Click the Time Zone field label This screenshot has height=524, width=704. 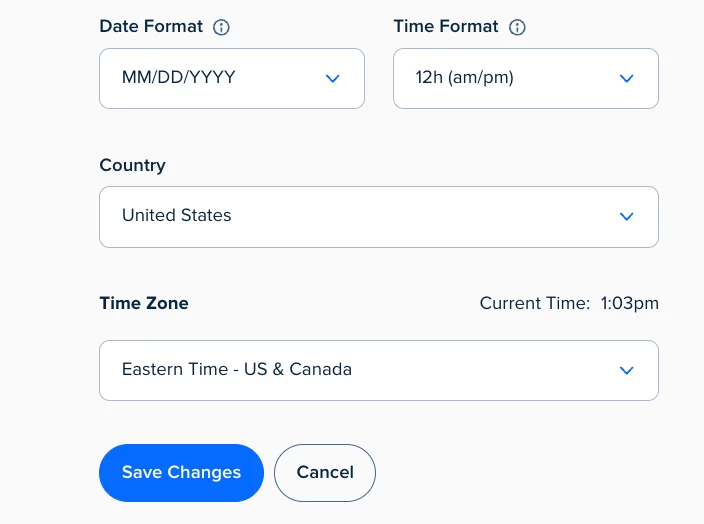(144, 303)
